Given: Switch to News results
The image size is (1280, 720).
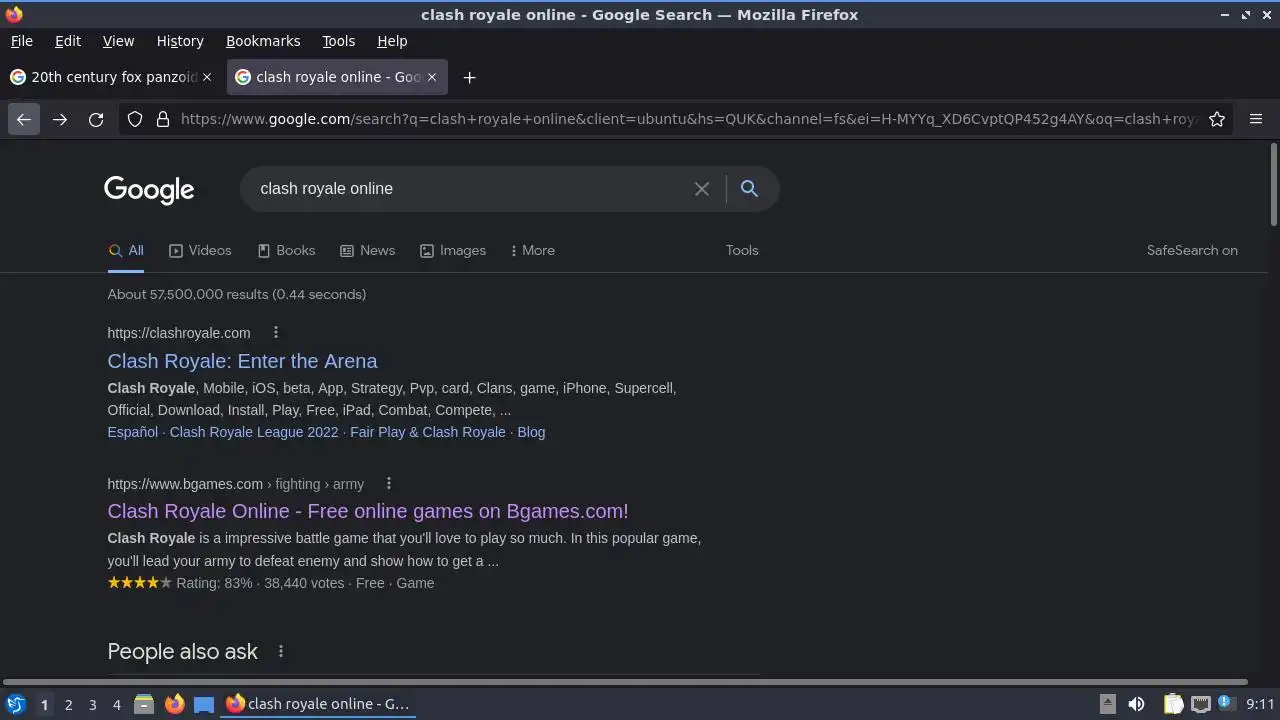Looking at the screenshot, I should click(x=367, y=250).
